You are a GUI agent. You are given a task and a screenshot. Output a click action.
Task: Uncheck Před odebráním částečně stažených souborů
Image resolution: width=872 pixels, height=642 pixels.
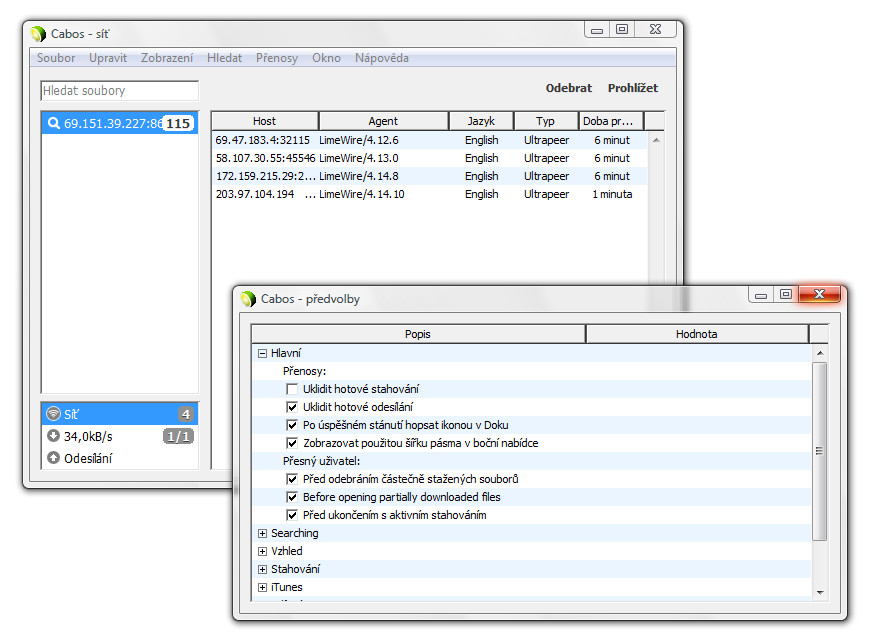(x=292, y=479)
